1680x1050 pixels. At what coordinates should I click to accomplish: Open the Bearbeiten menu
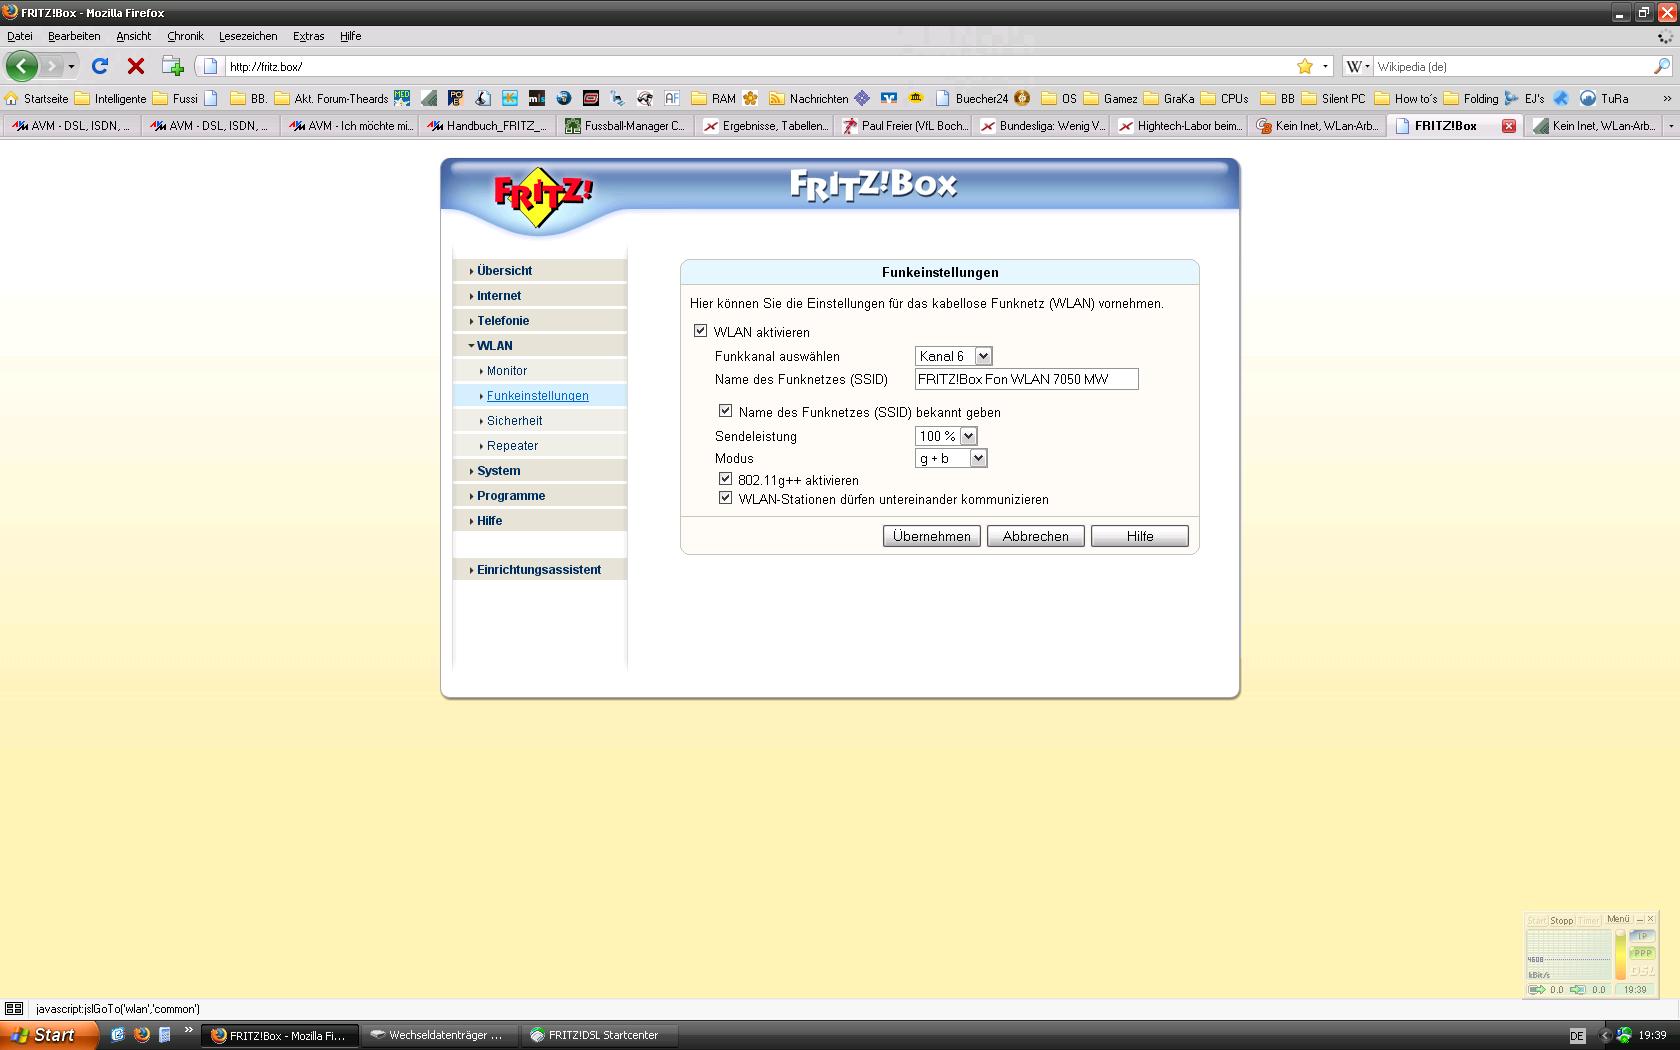pos(74,36)
